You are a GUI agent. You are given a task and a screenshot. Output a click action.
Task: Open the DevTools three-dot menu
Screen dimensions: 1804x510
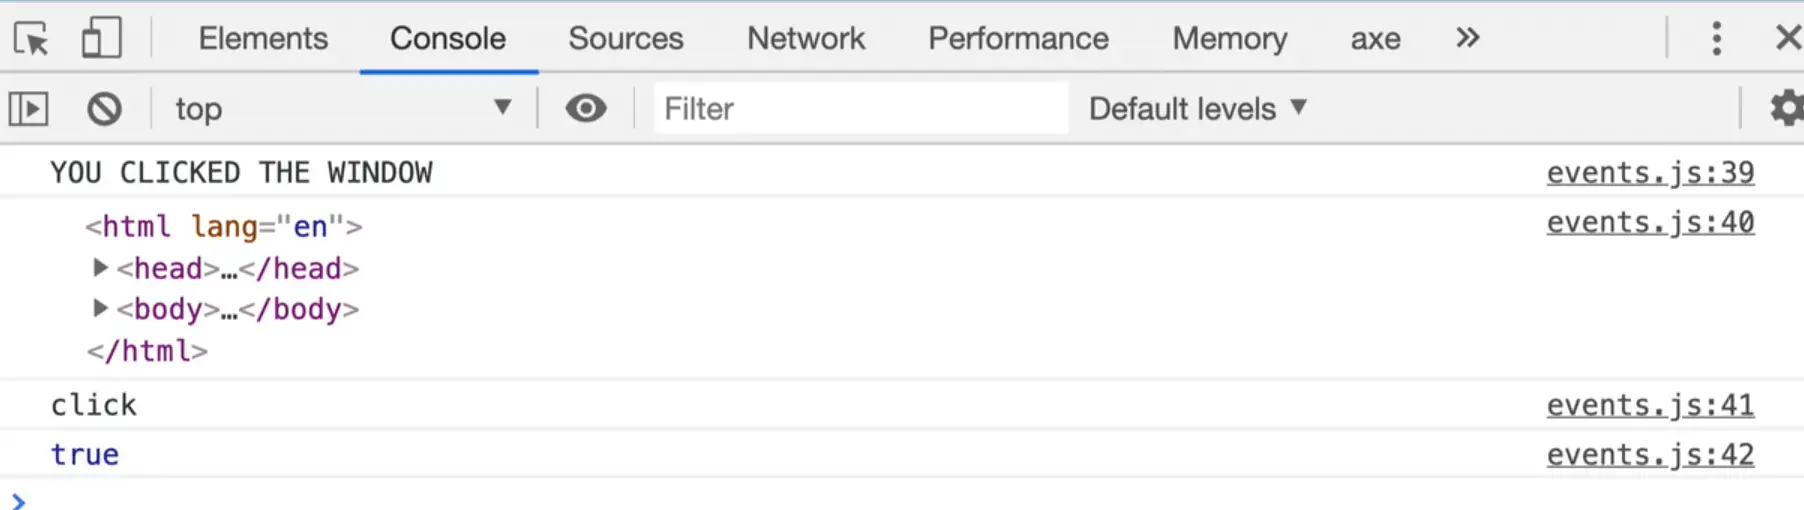[x=1716, y=39]
